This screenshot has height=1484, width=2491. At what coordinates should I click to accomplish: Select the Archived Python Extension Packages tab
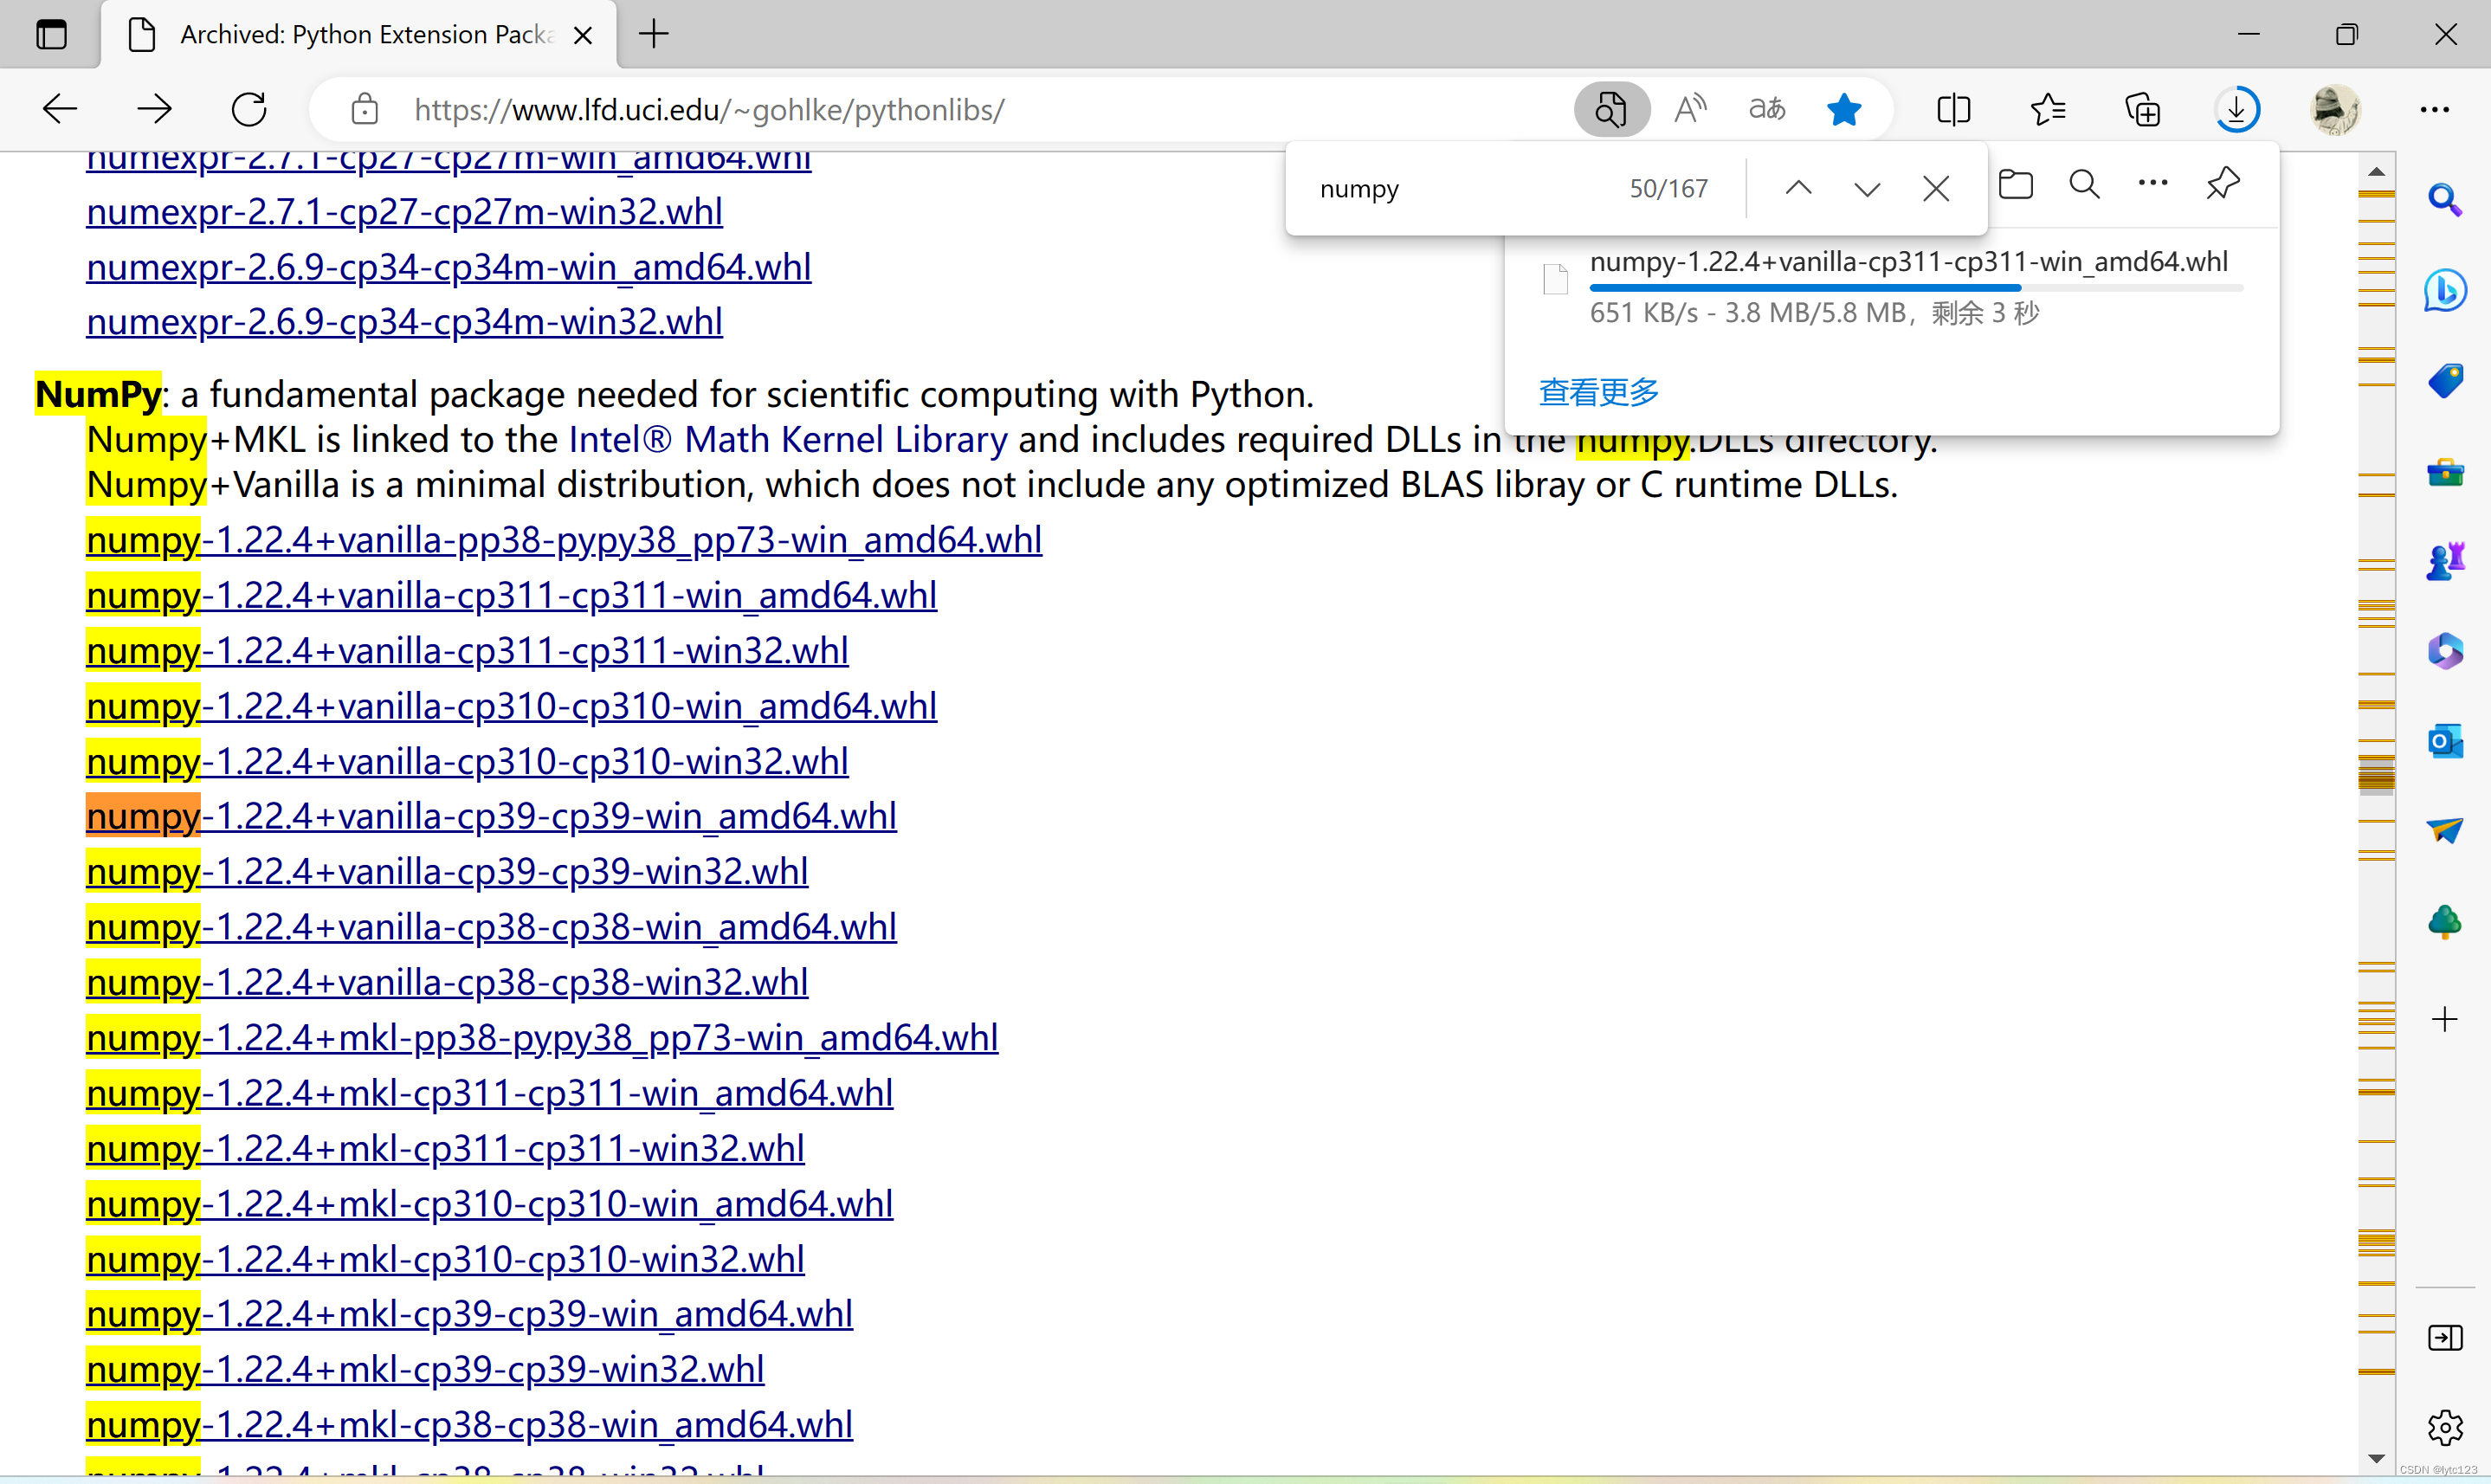point(365,34)
